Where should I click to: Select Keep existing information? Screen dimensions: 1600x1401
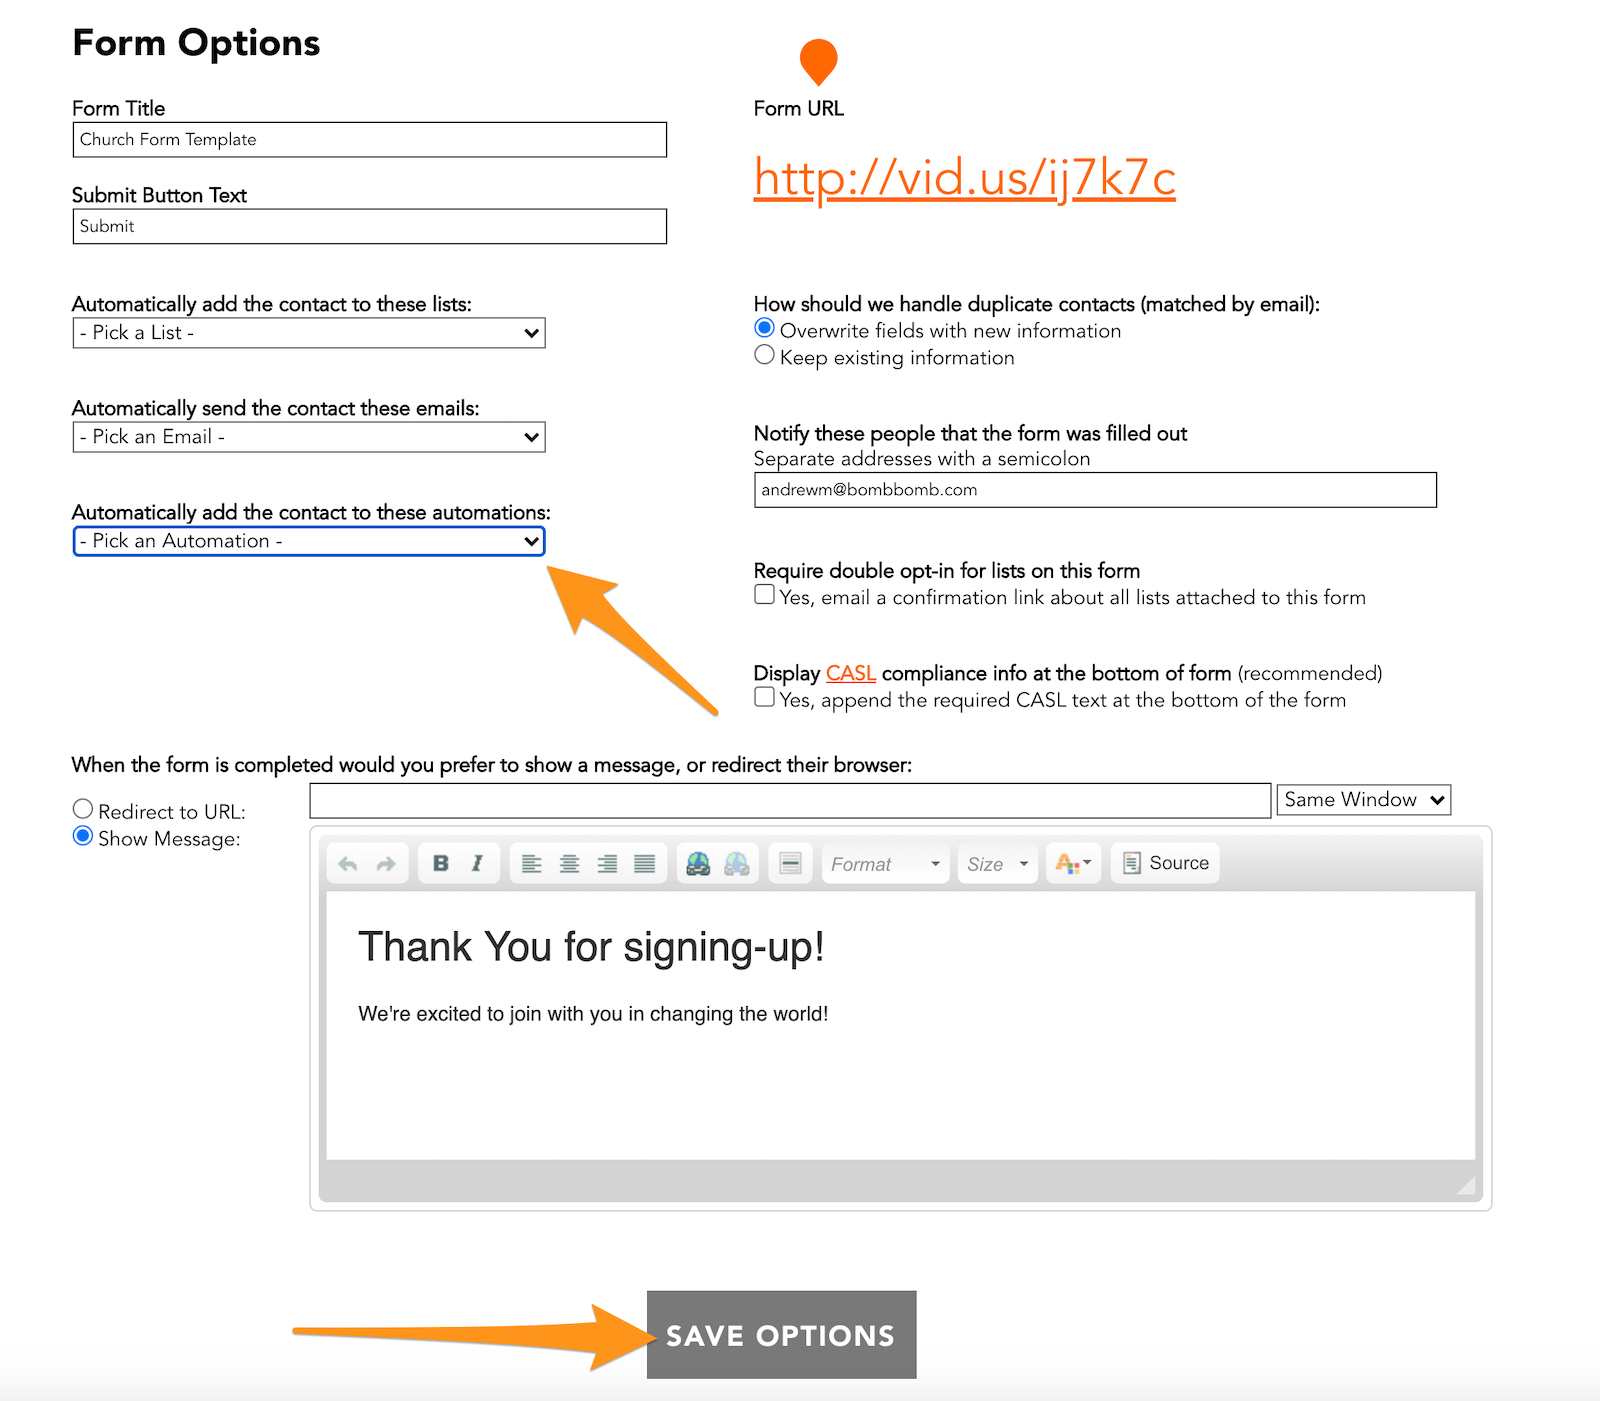[x=765, y=355]
